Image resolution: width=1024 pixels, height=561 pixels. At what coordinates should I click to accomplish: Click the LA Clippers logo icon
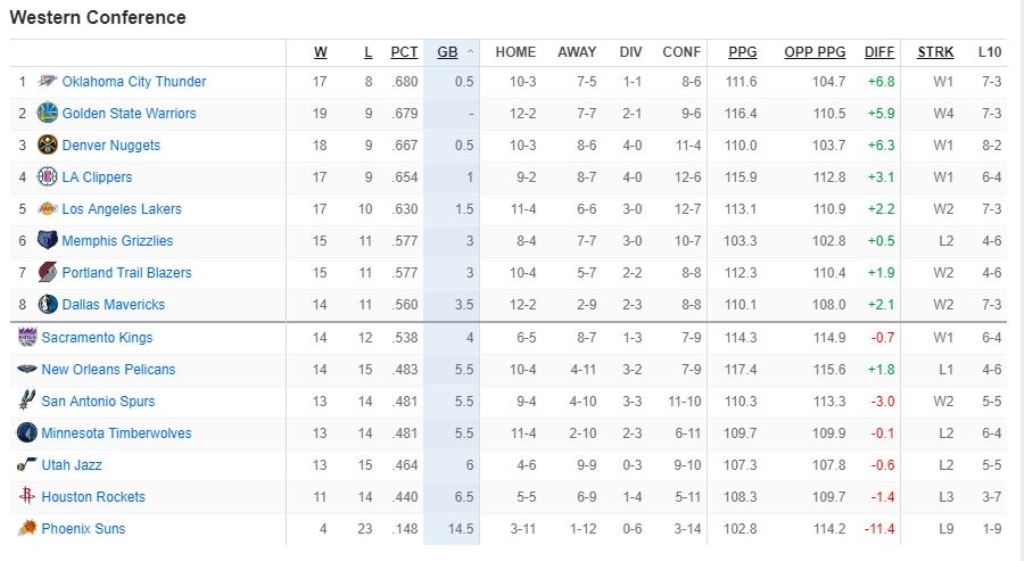coord(47,177)
